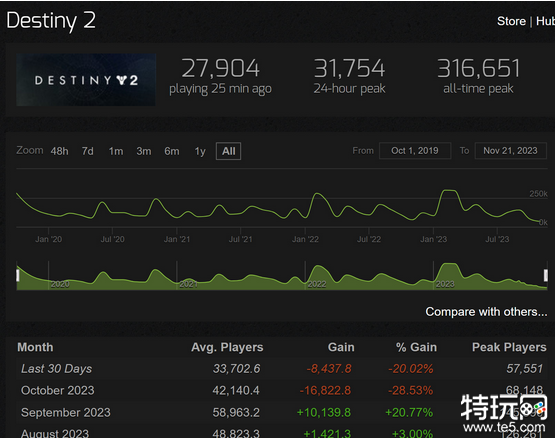This screenshot has height=439, width=555.
Task: Click the Destiny 2 page title
Action: 51,21
